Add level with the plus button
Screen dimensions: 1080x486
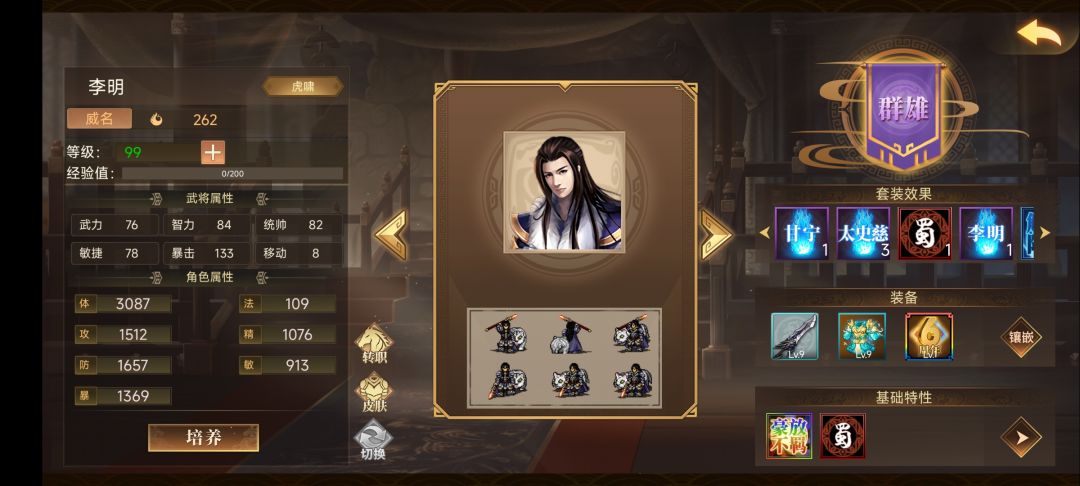click(213, 152)
